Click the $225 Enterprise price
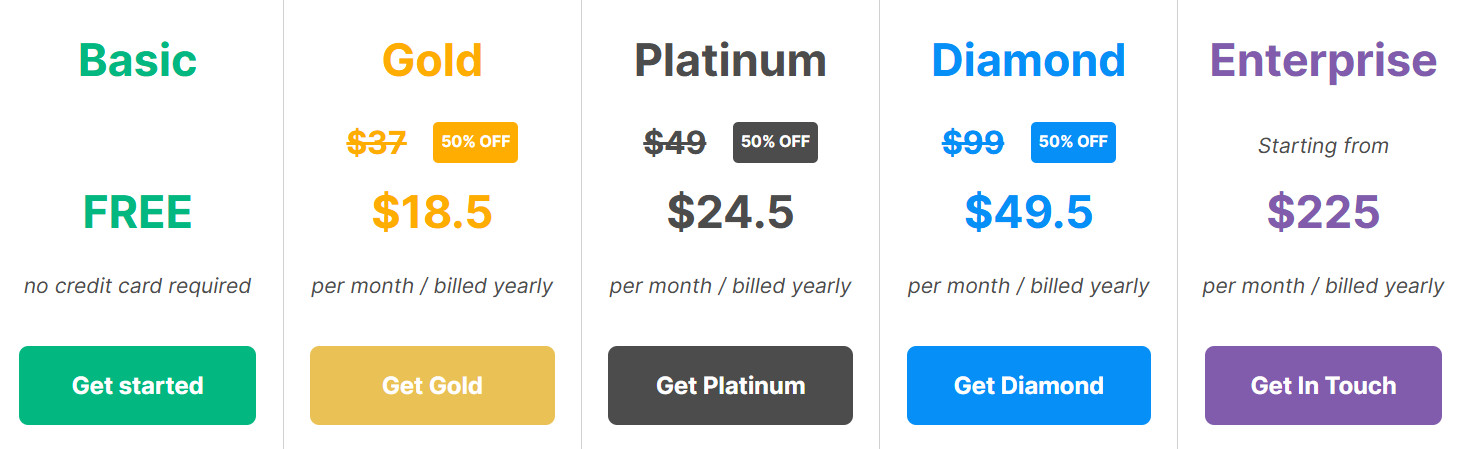The height and width of the screenshot is (449, 1464). pyautogui.click(x=1322, y=212)
